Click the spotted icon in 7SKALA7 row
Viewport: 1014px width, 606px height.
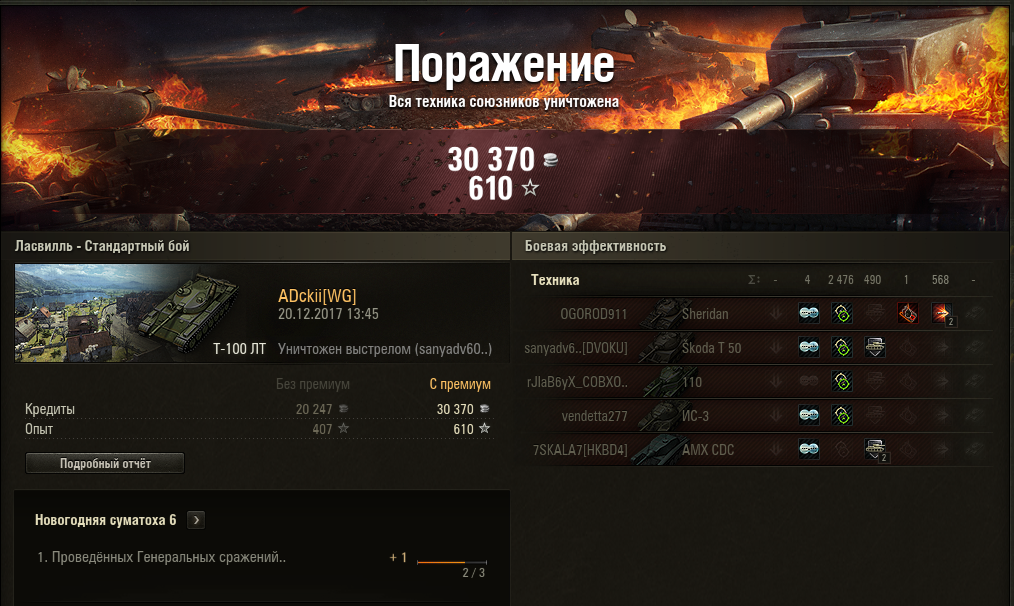pos(808,449)
